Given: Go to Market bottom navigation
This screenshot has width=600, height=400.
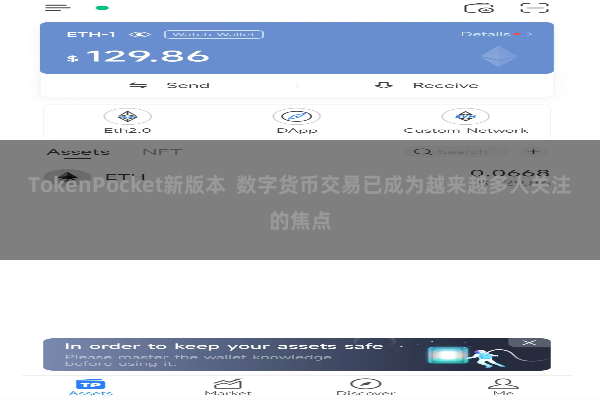Looking at the screenshot, I should [x=228, y=387].
